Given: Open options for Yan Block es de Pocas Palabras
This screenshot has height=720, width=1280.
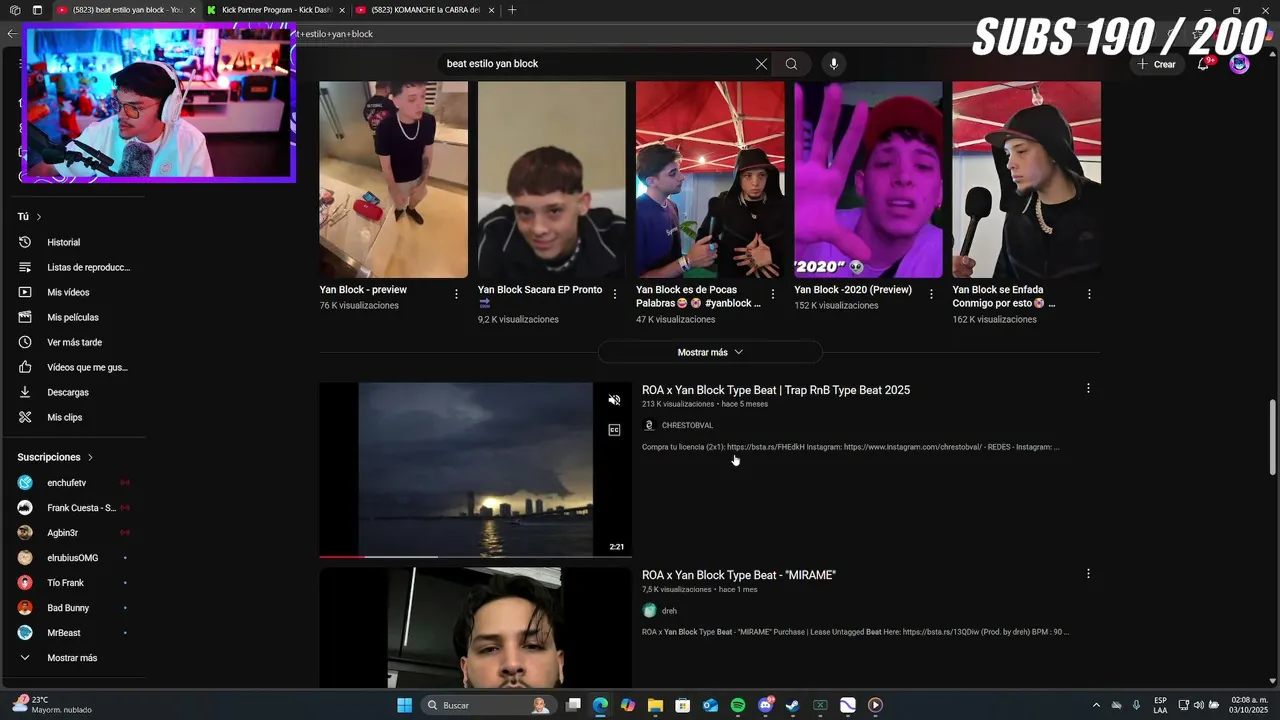Looking at the screenshot, I should (772, 294).
